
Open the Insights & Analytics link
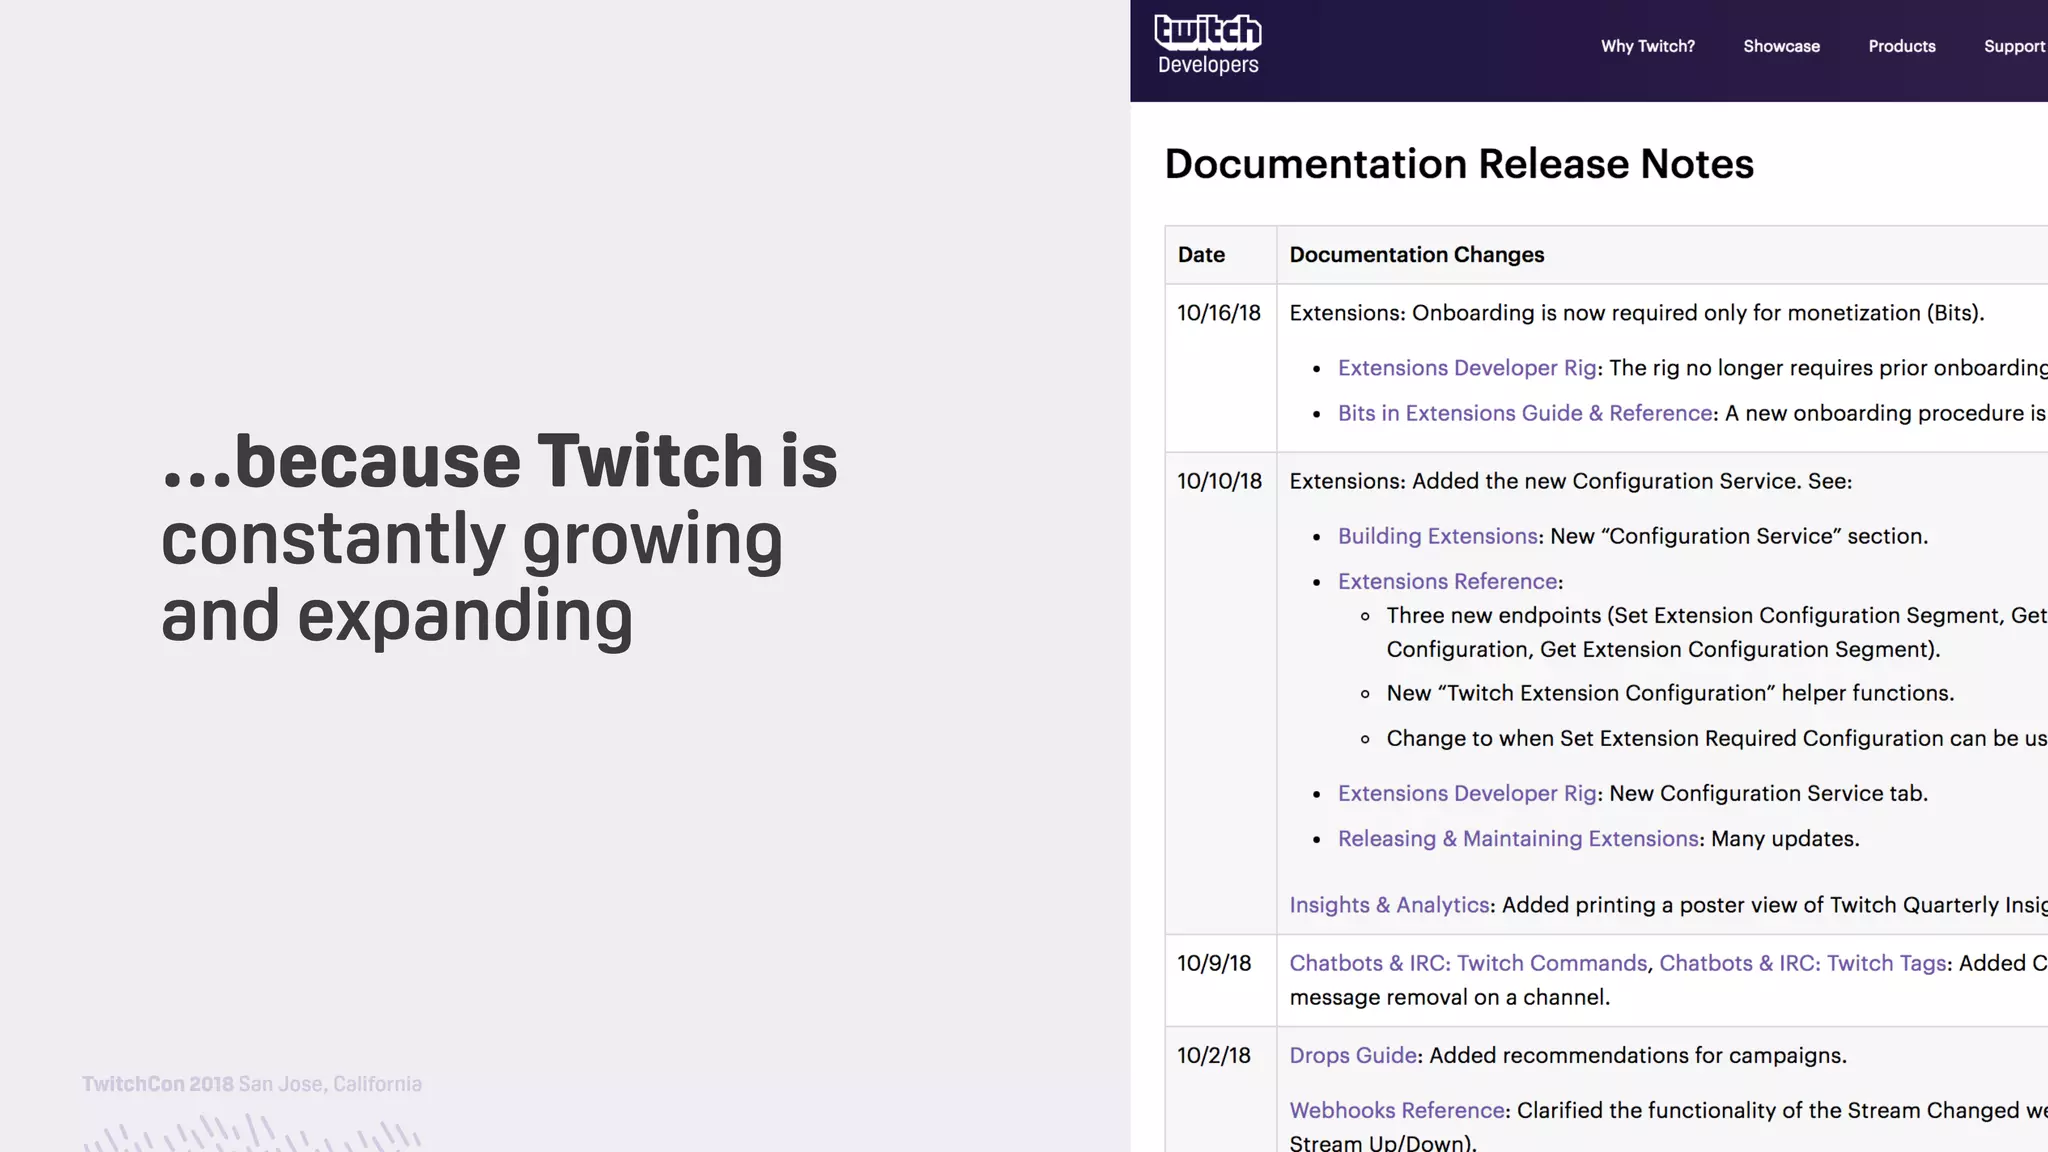[x=1389, y=905]
